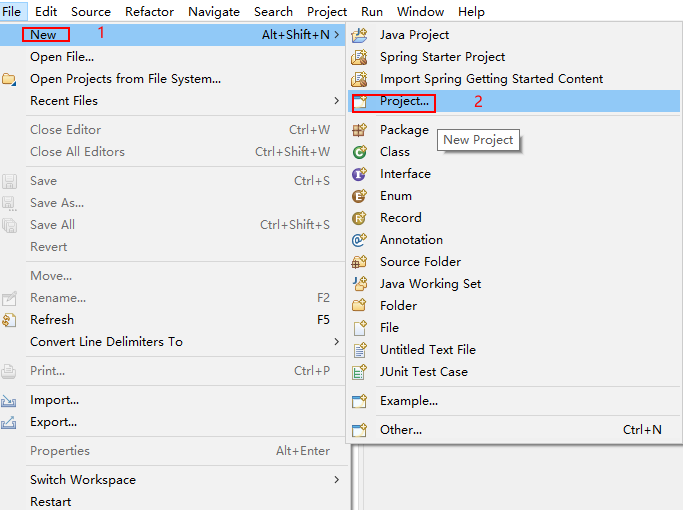This screenshot has height=510, width=683.
Task: Click the Export icon in File menu
Action: pos(9,422)
